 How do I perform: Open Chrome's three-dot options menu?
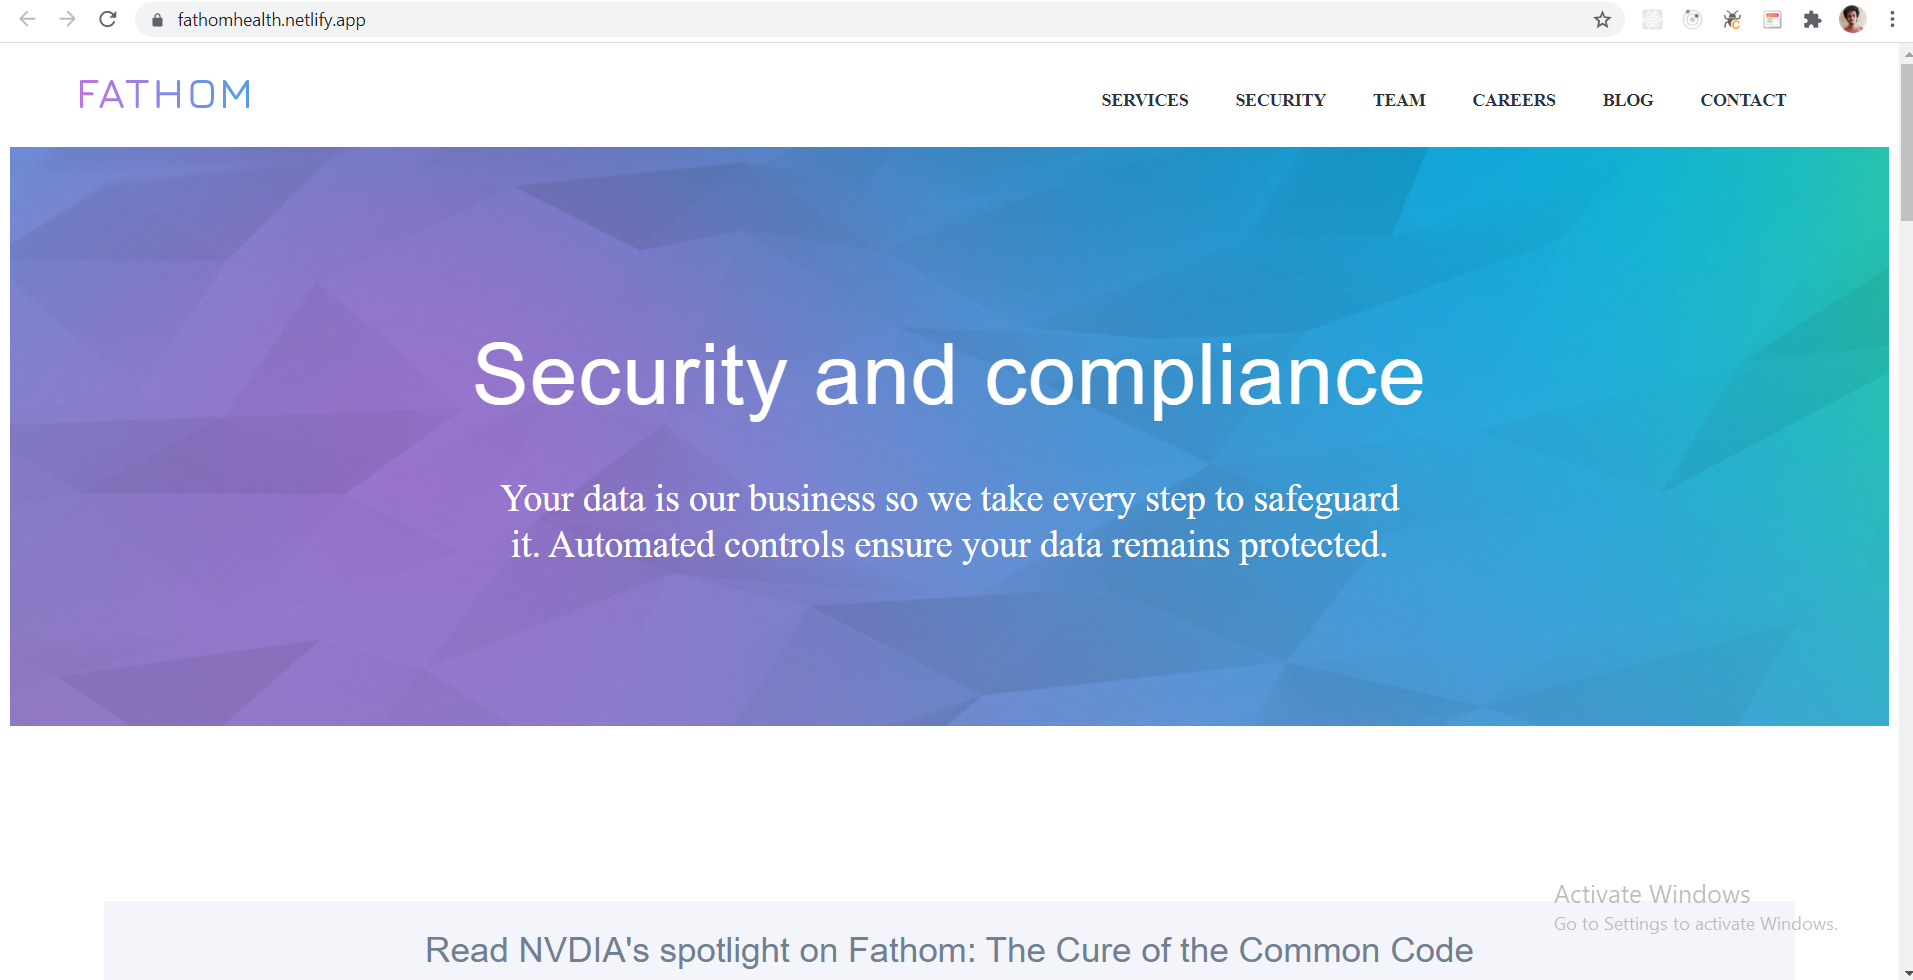1891,19
